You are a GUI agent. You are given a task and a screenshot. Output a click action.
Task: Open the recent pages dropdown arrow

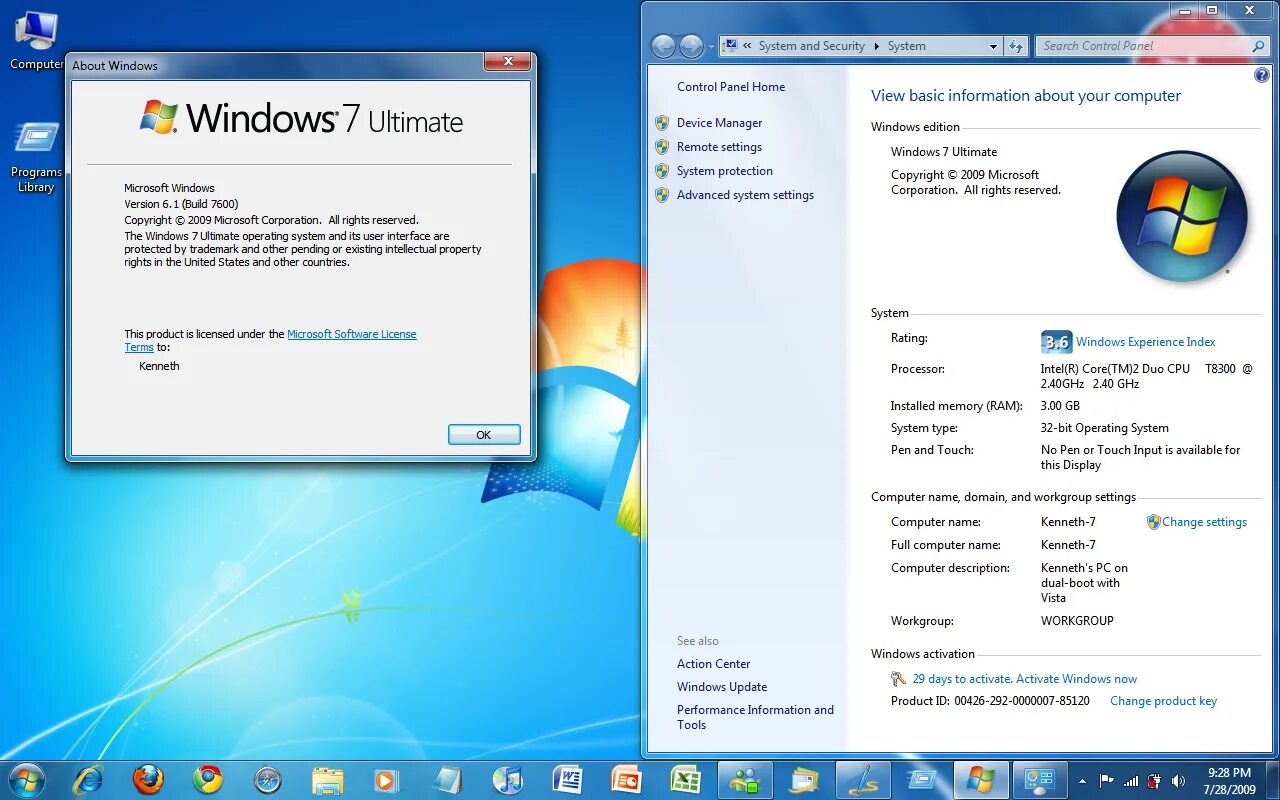(711, 47)
